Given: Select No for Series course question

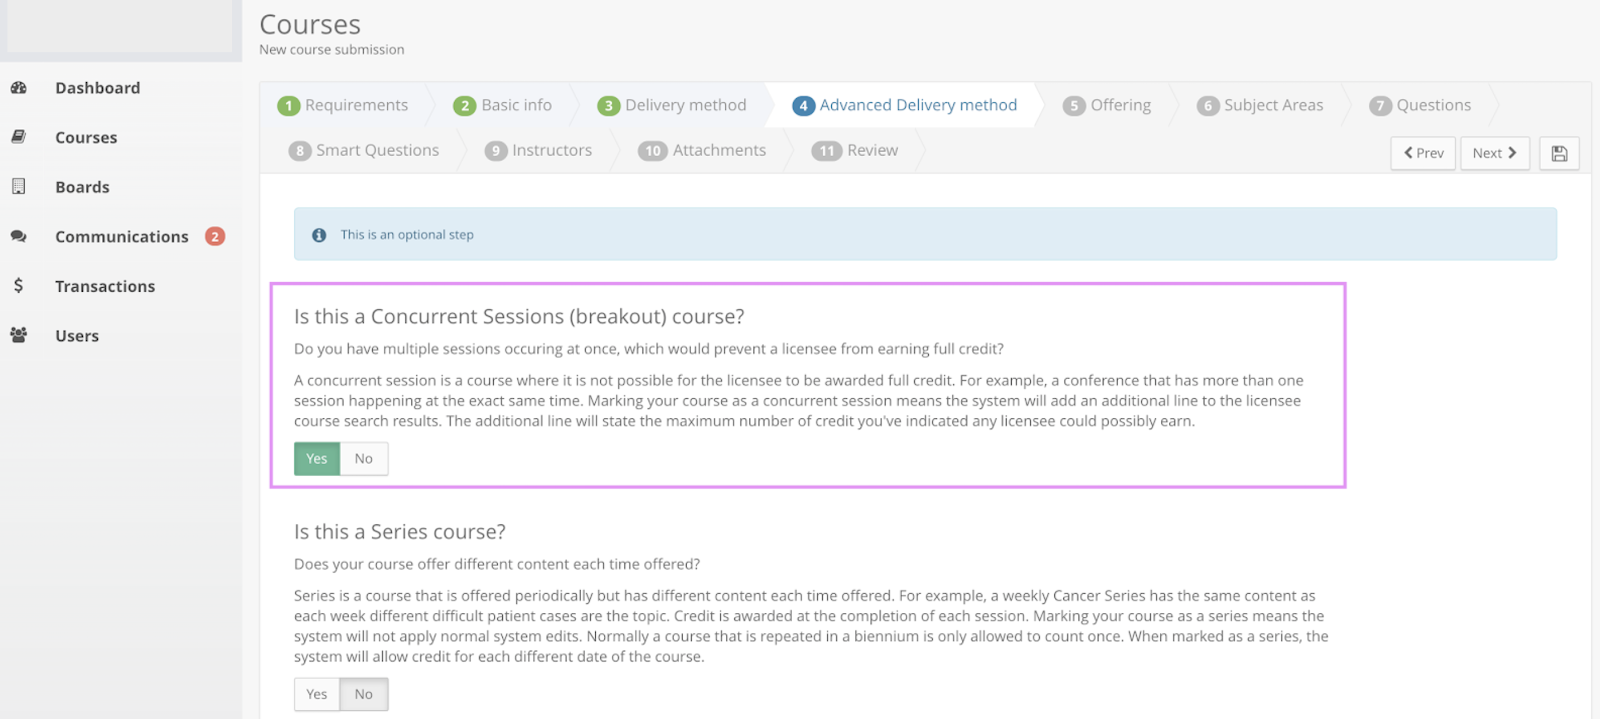Looking at the screenshot, I should point(364,694).
